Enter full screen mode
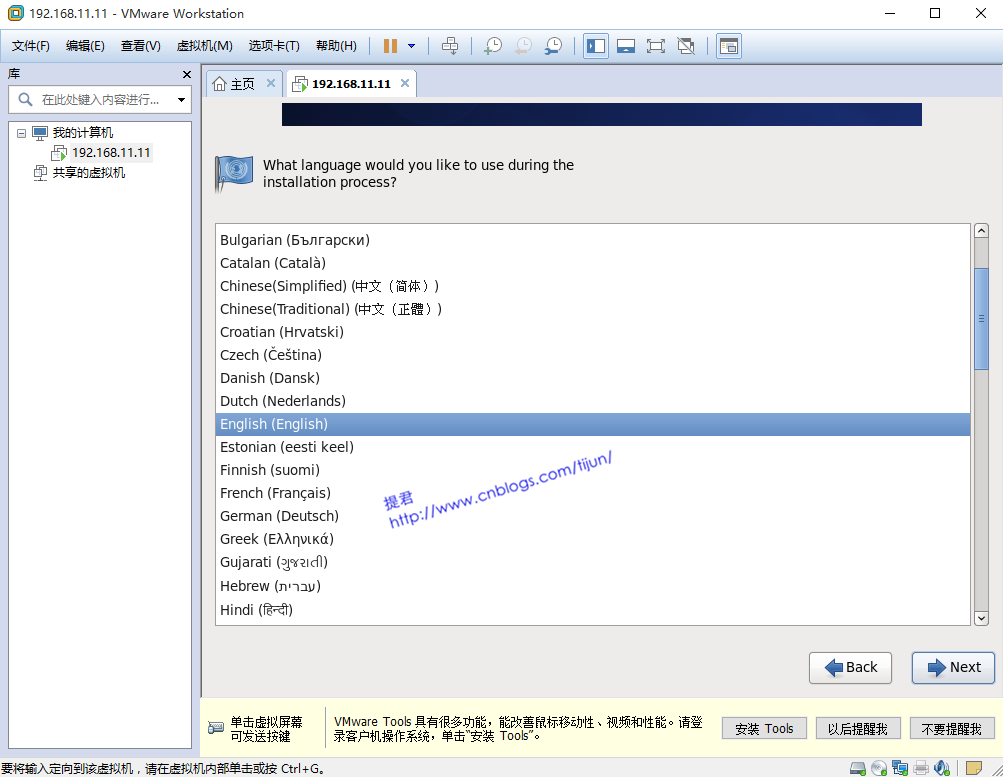The height and width of the screenshot is (777, 1003). (x=656, y=46)
